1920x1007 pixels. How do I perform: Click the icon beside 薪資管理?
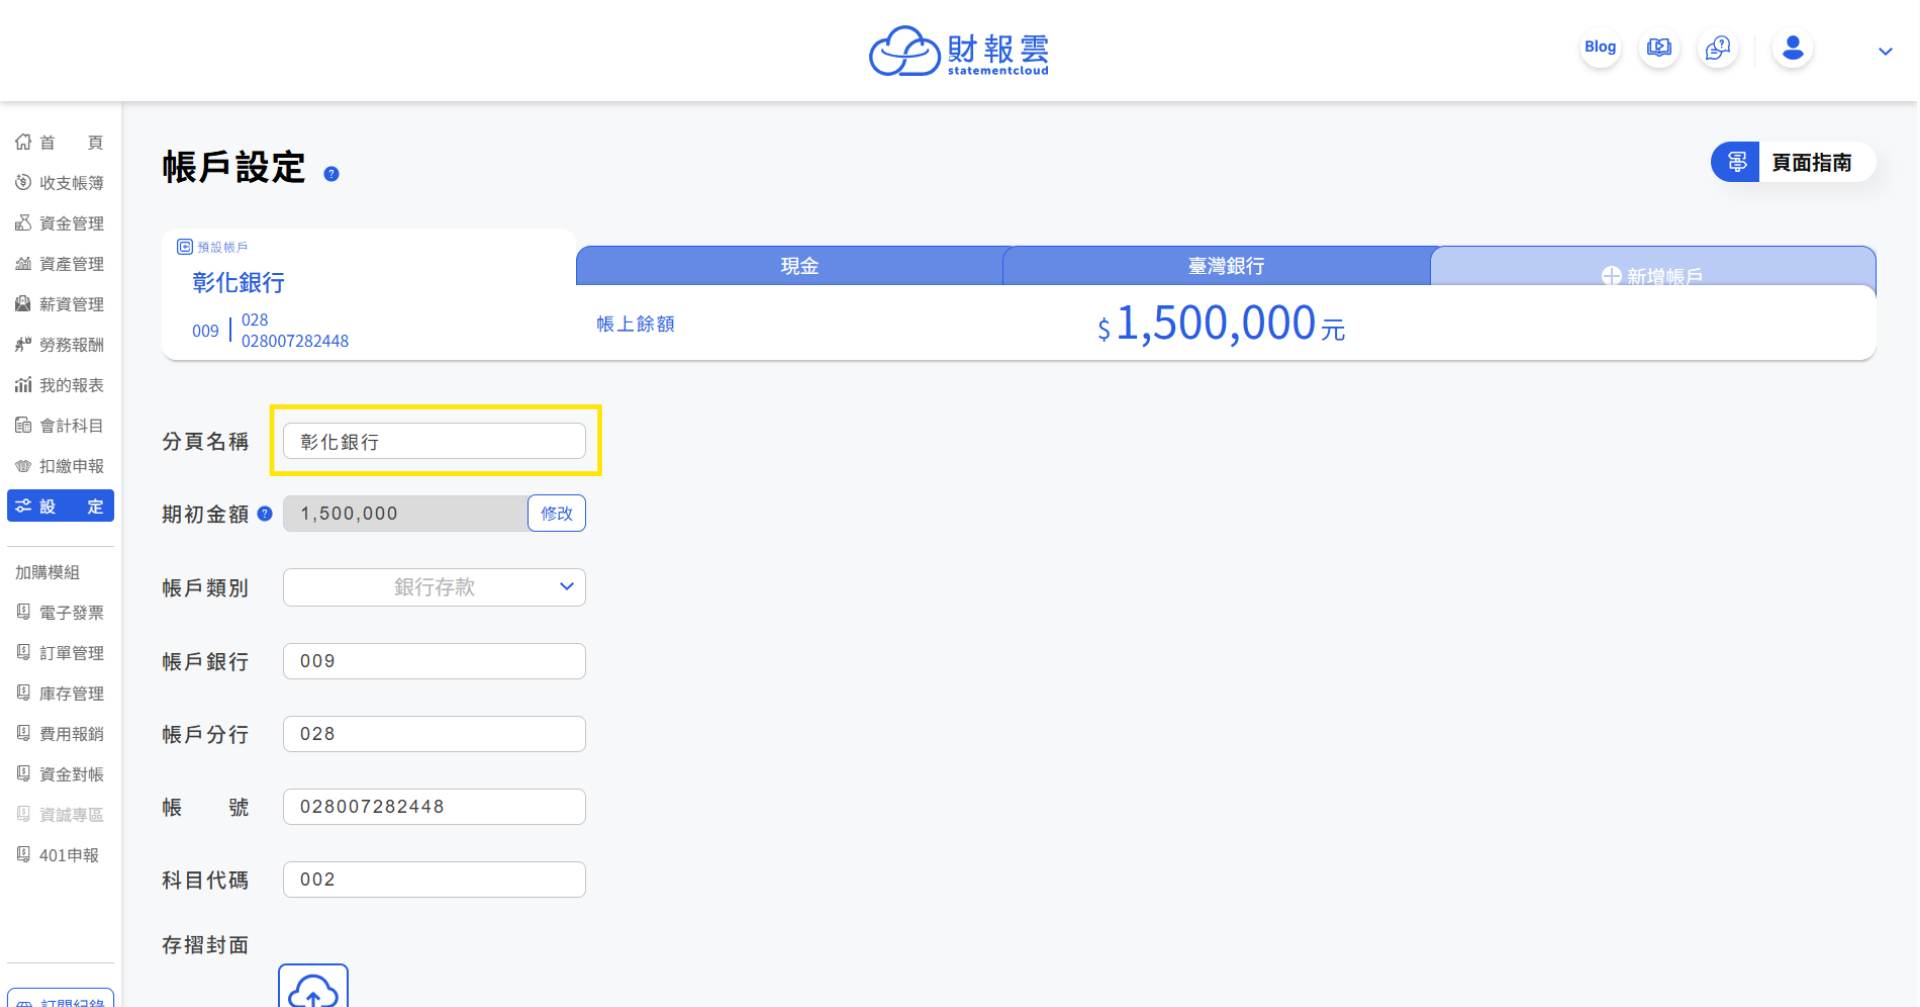pyautogui.click(x=23, y=304)
